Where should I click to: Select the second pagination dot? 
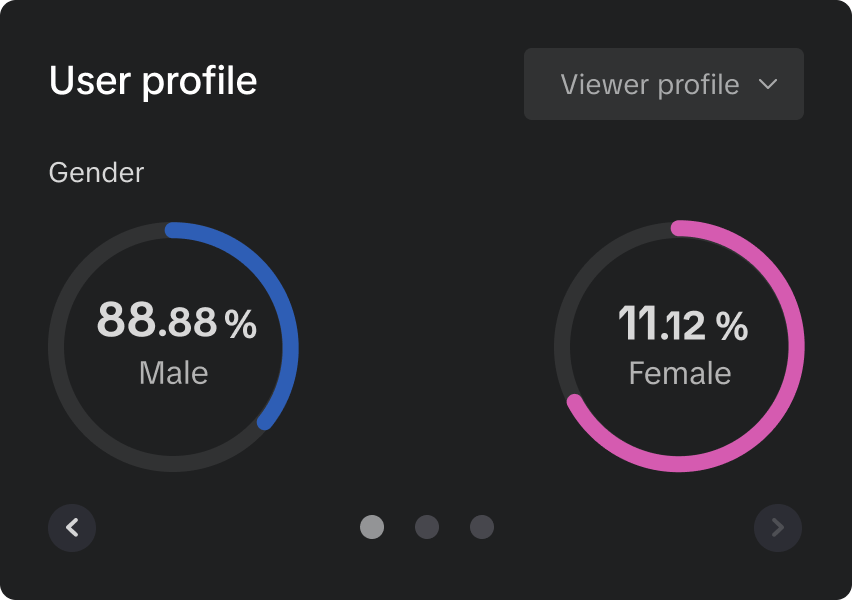point(427,527)
